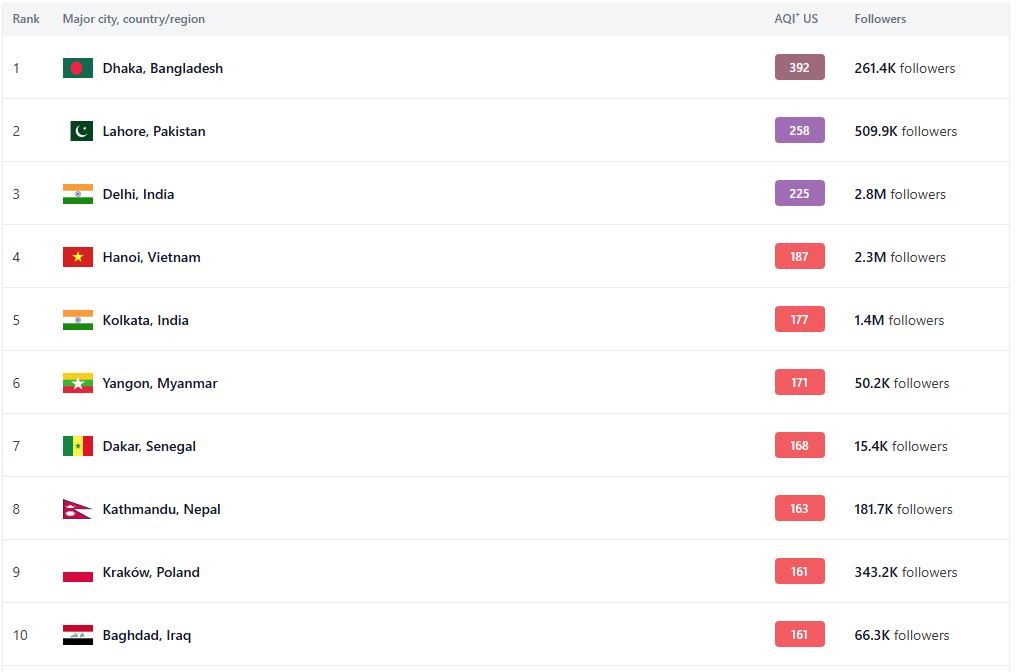Screen dimensions: 1019x672
Task: Open Kraków, Poland ranking entry
Action: tap(151, 573)
